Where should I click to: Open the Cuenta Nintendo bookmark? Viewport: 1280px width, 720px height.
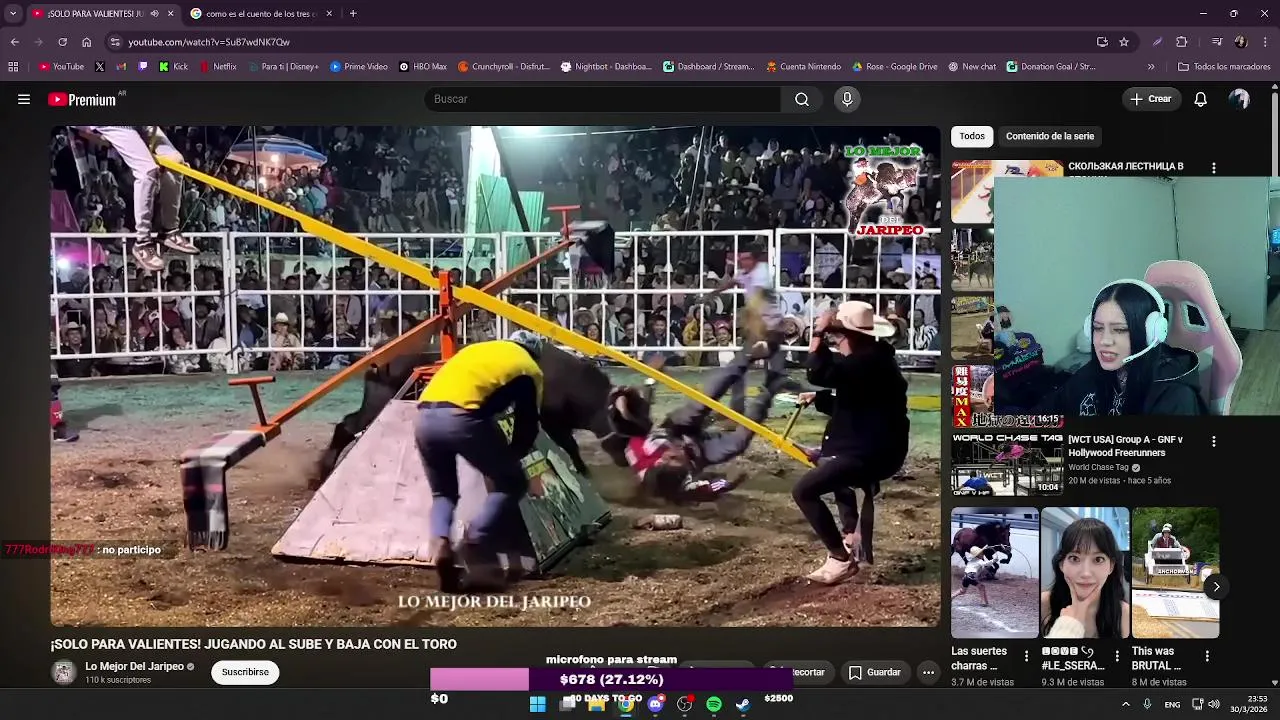pos(804,67)
